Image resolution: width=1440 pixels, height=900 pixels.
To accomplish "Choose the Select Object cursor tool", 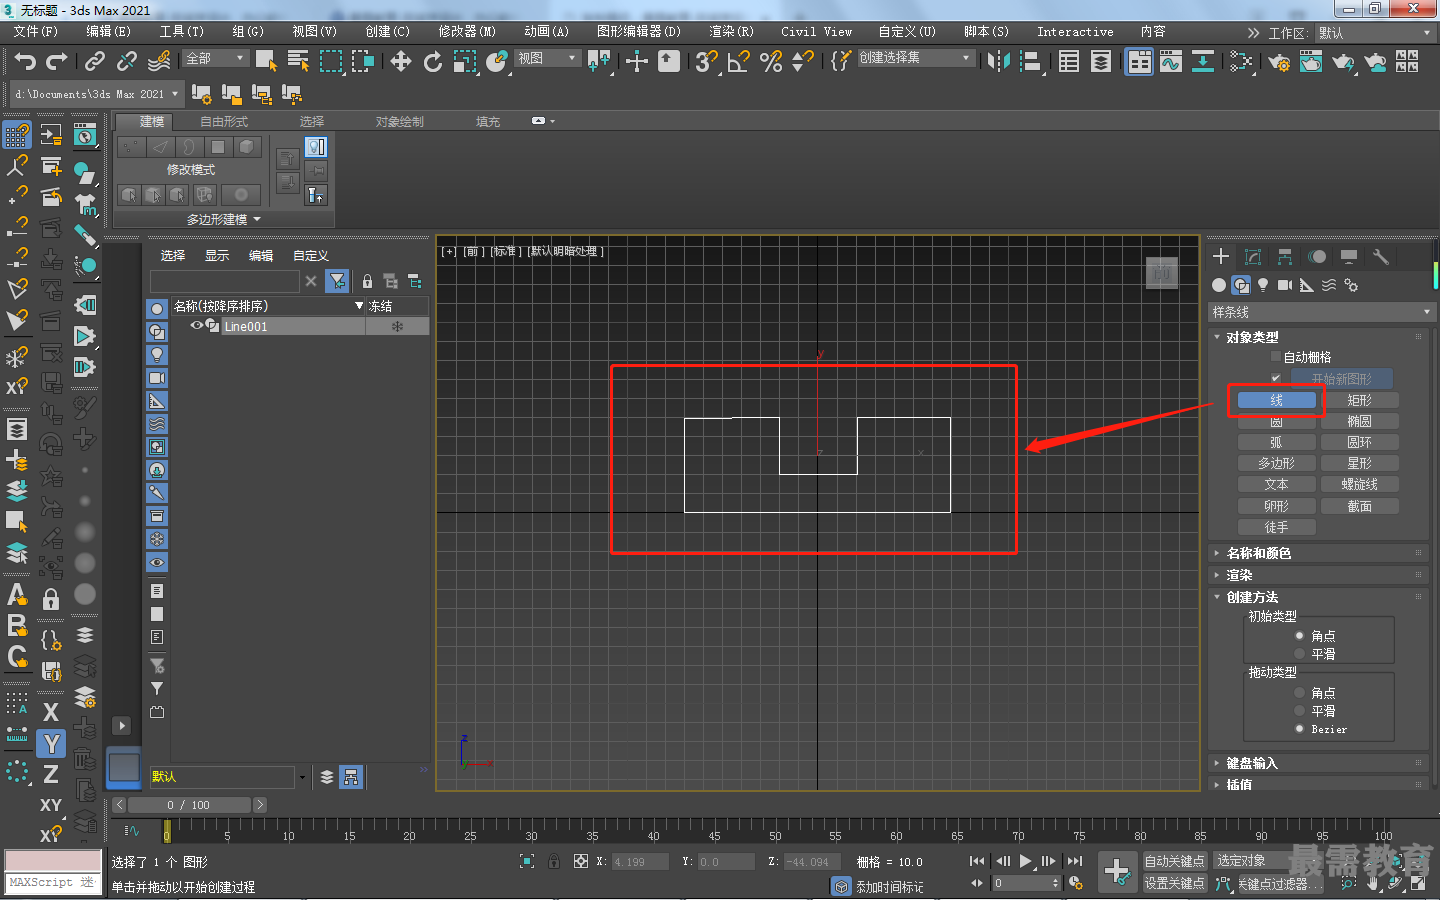I will click(266, 62).
